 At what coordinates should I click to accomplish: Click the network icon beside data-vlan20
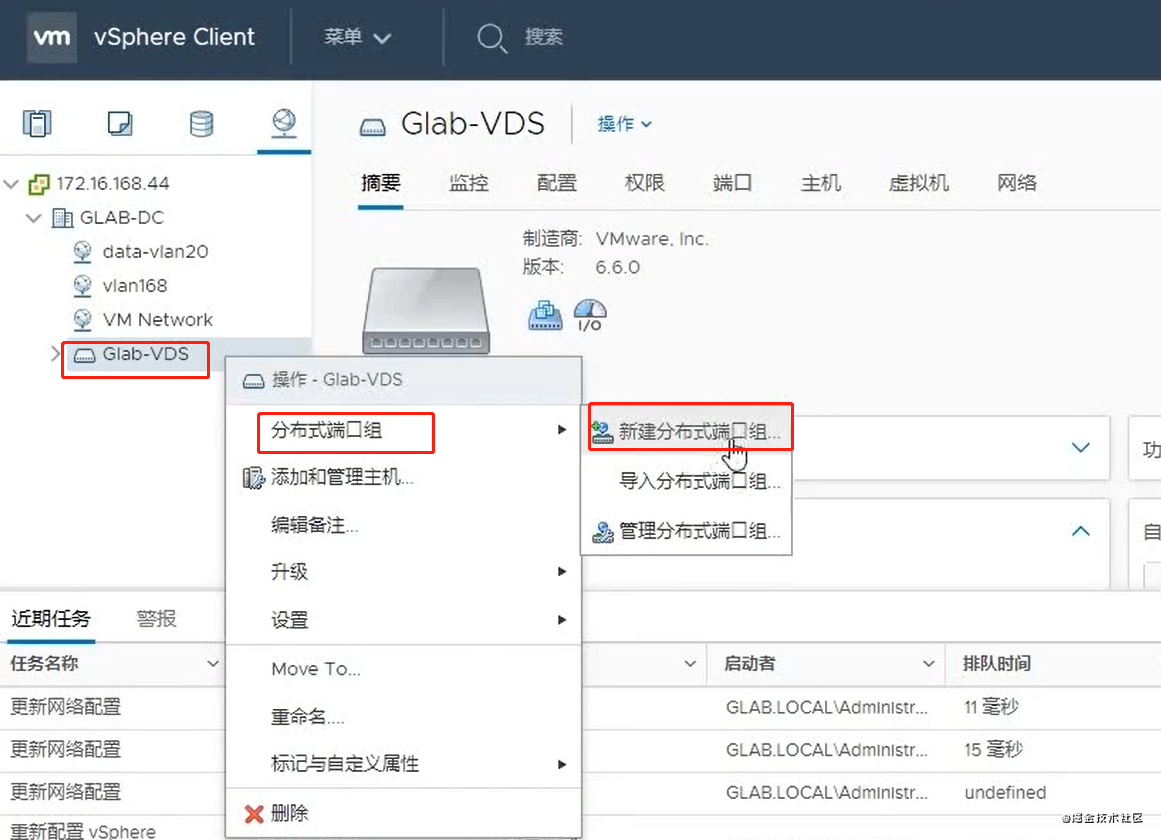[82, 252]
